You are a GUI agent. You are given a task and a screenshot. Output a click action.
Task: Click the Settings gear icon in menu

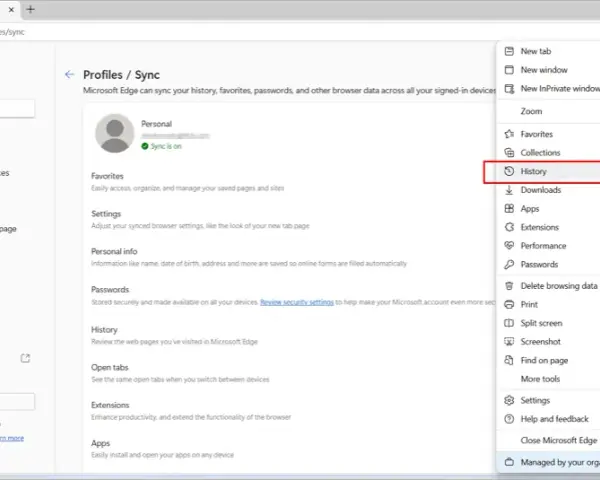(509, 400)
